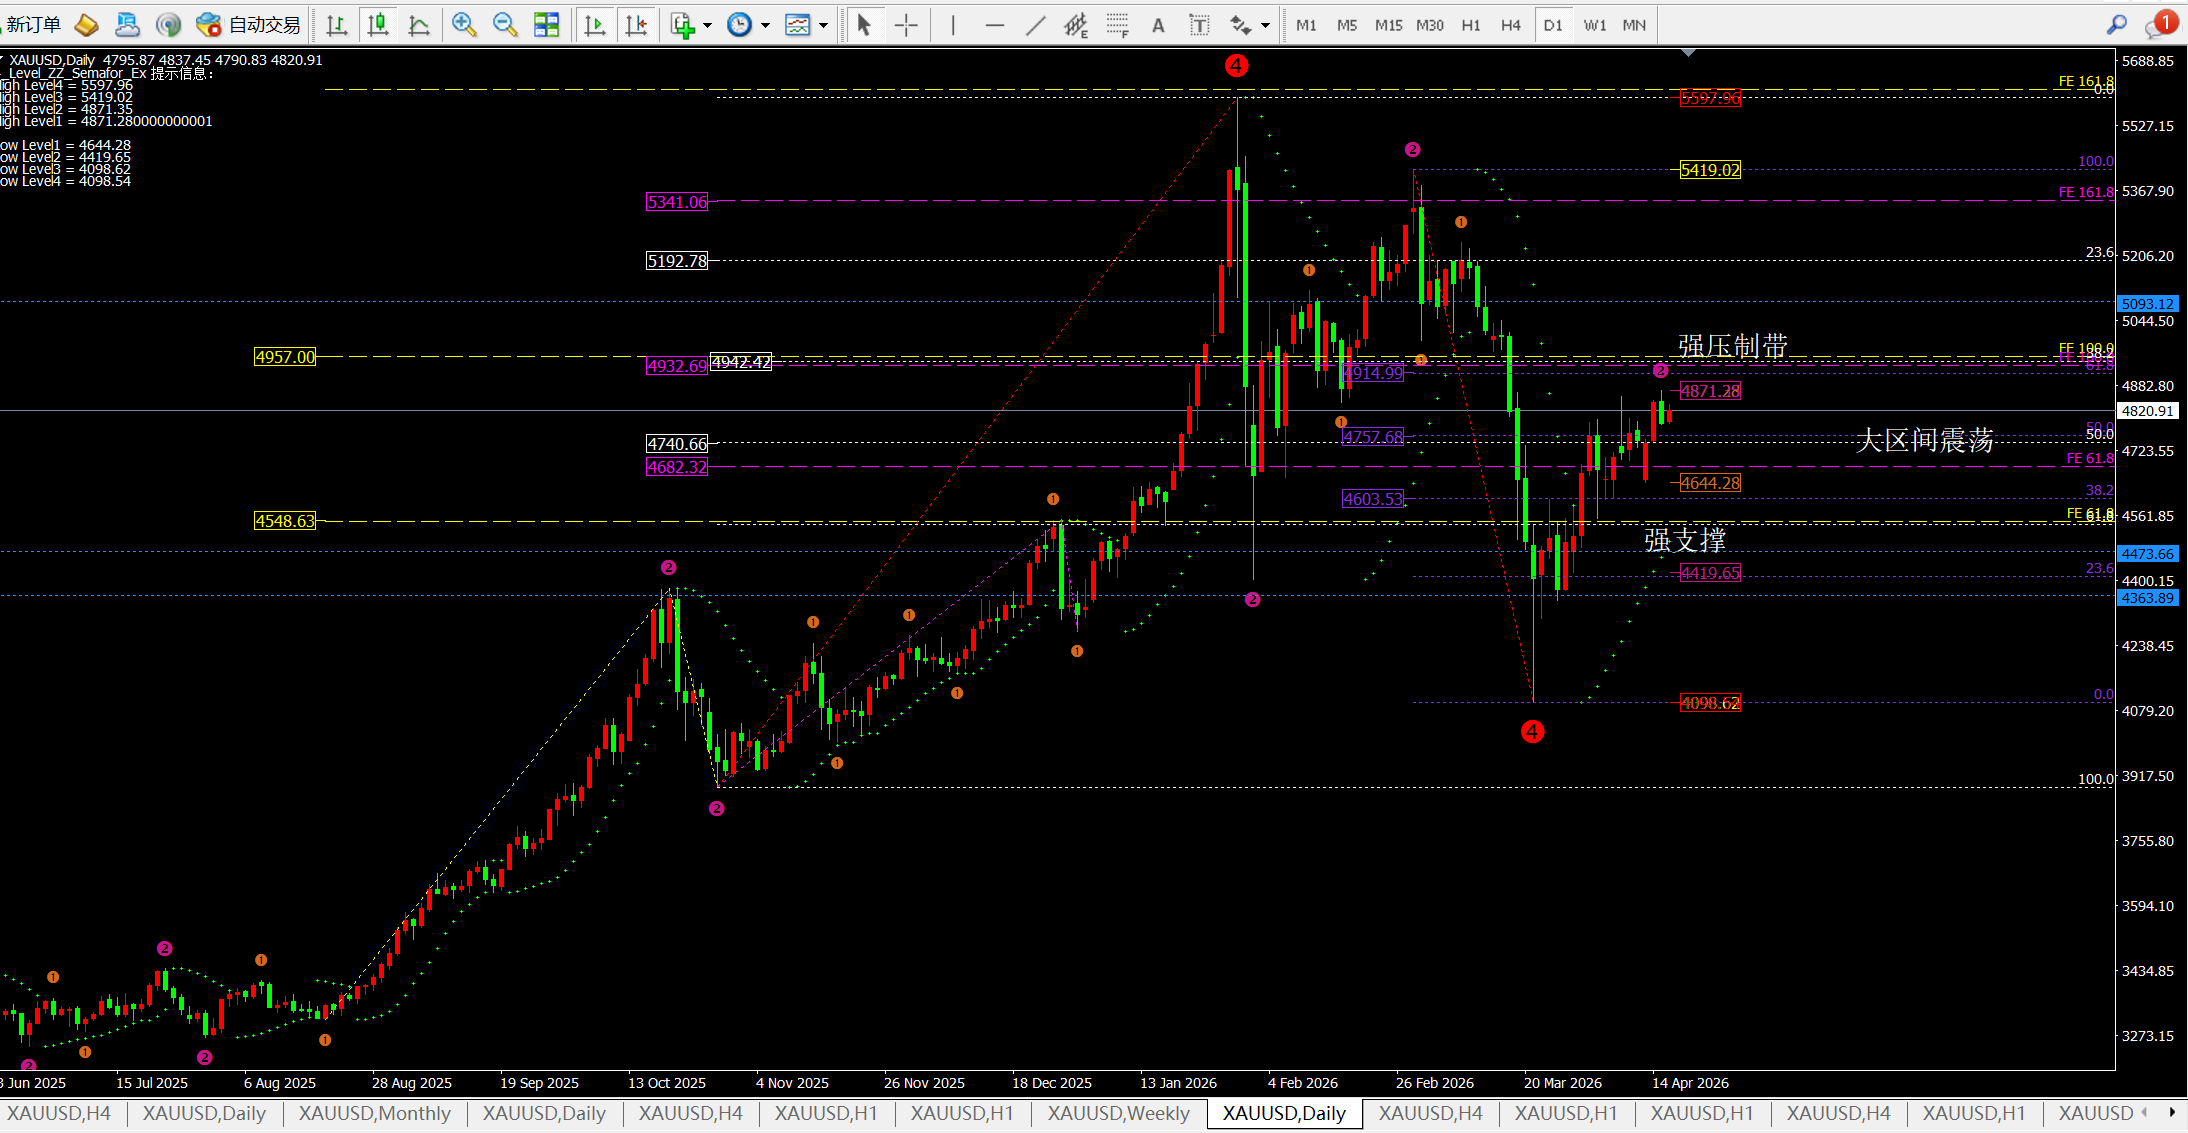Open the XAUUSD,Weekly chart tab

pyautogui.click(x=1118, y=1113)
